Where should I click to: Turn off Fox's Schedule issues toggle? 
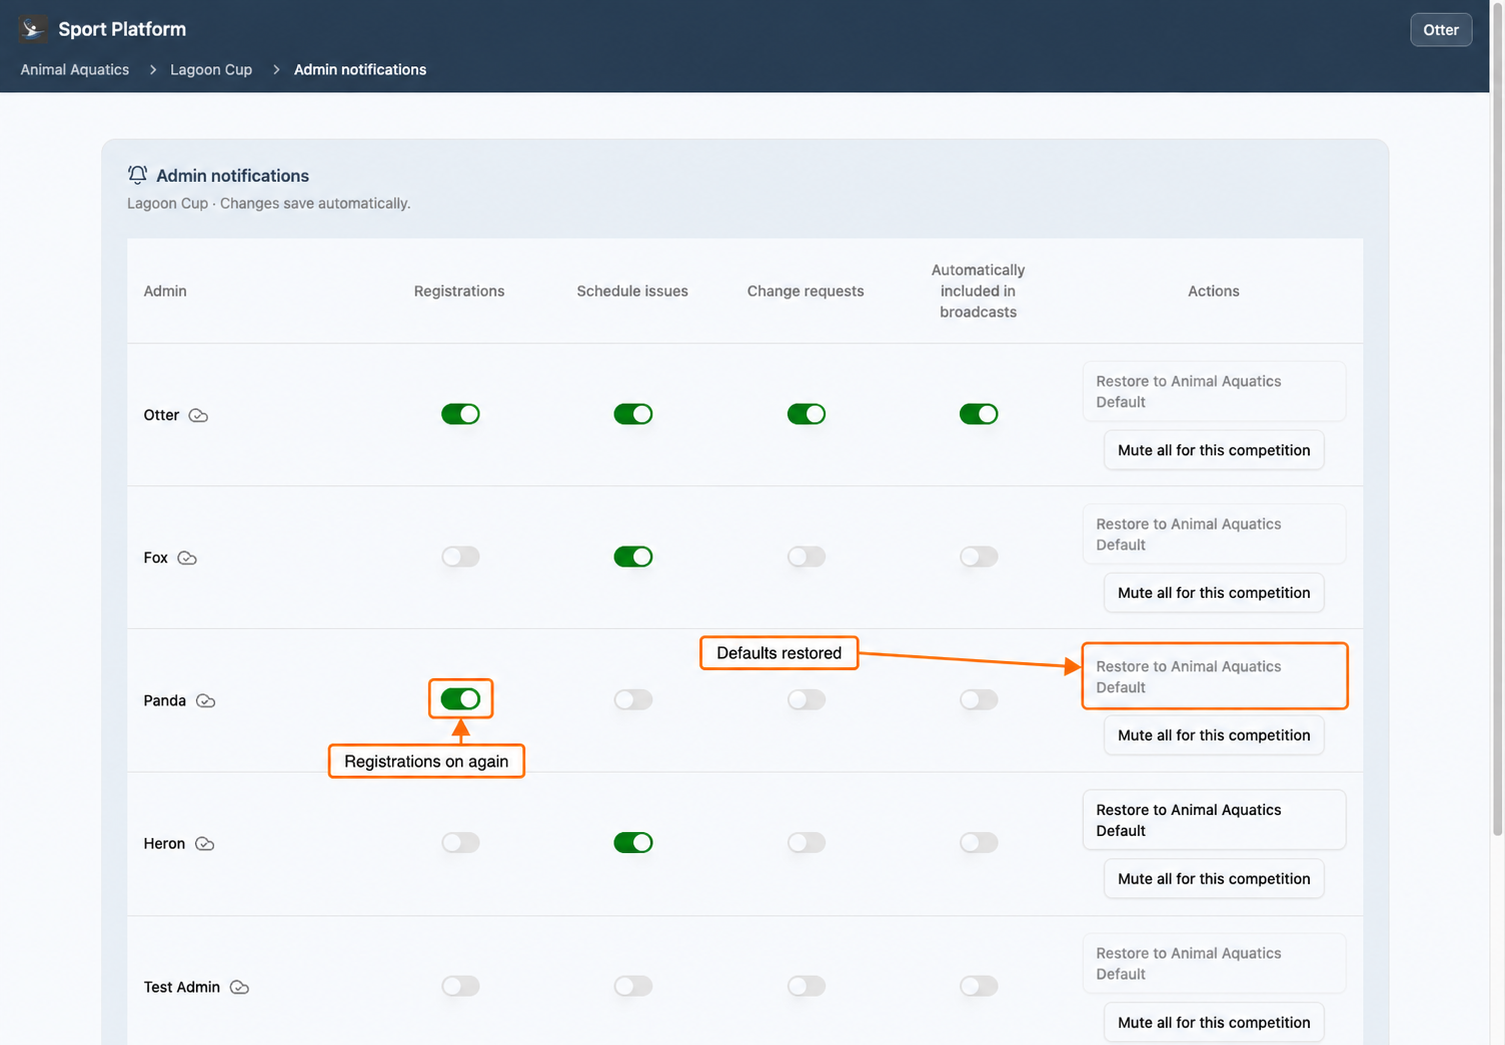point(633,557)
